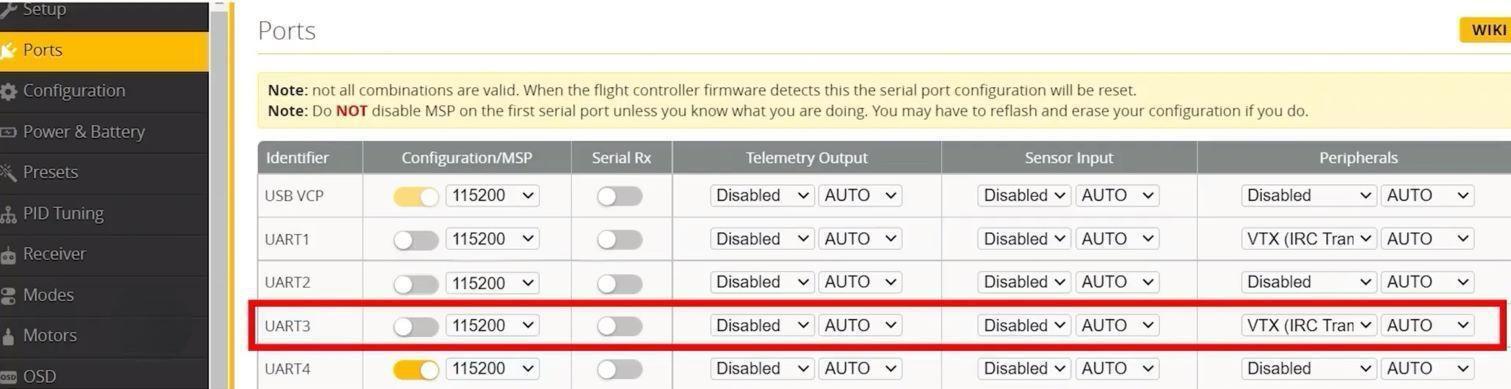Open UART4 Peripherals AUTO baud dropdown
The image size is (1511, 389).
coord(1427,369)
